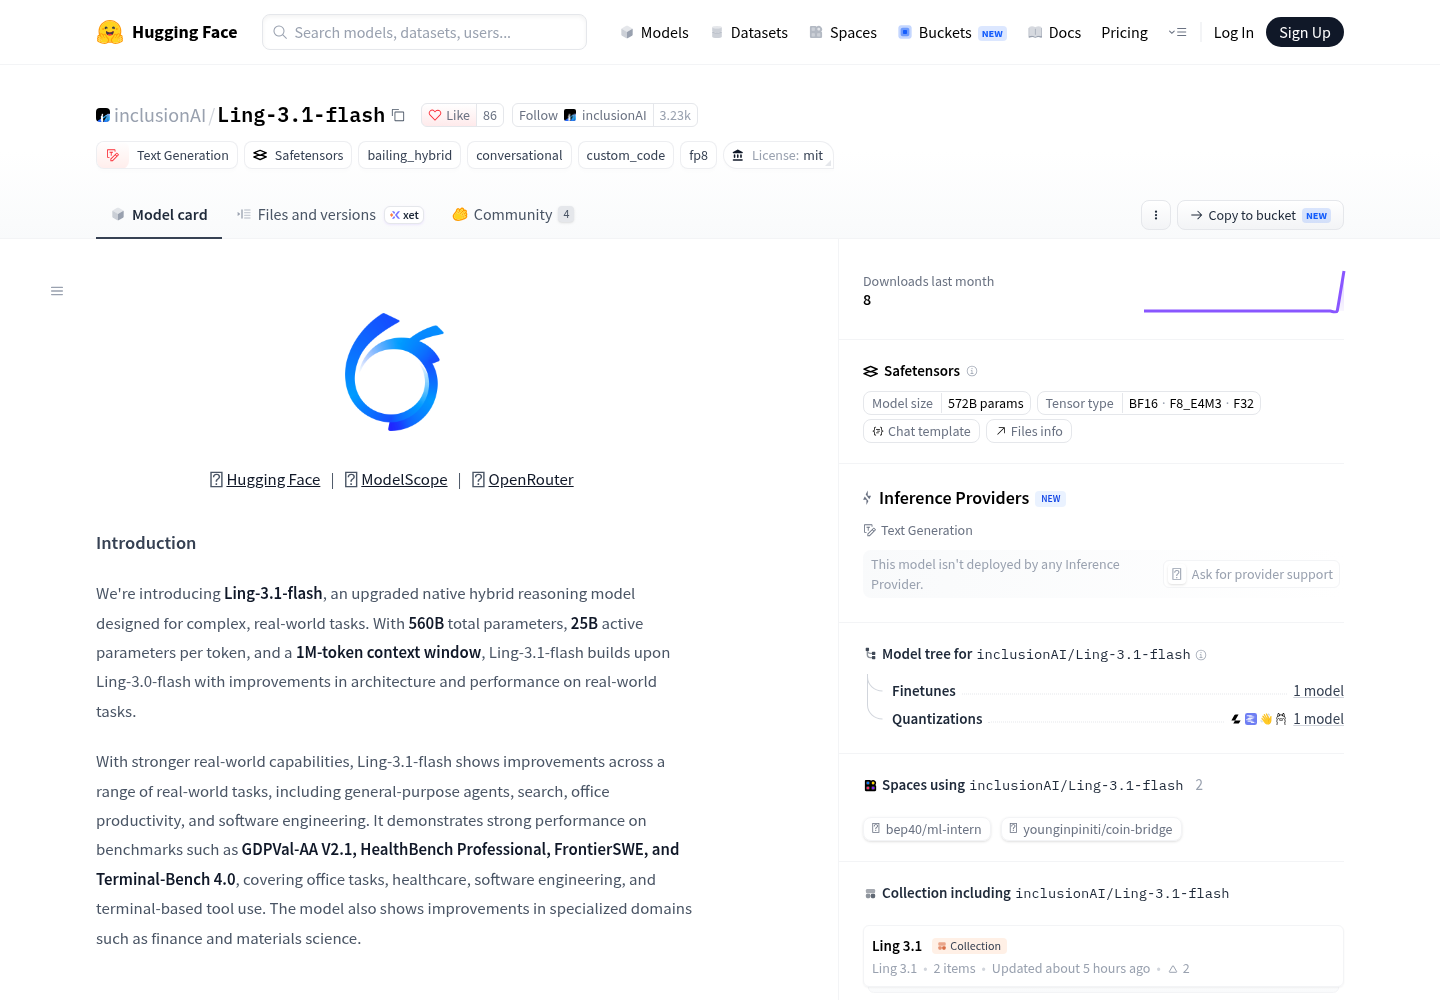Click Ask for provider support
Screen dimensions: 1440x1000
[1252, 574]
